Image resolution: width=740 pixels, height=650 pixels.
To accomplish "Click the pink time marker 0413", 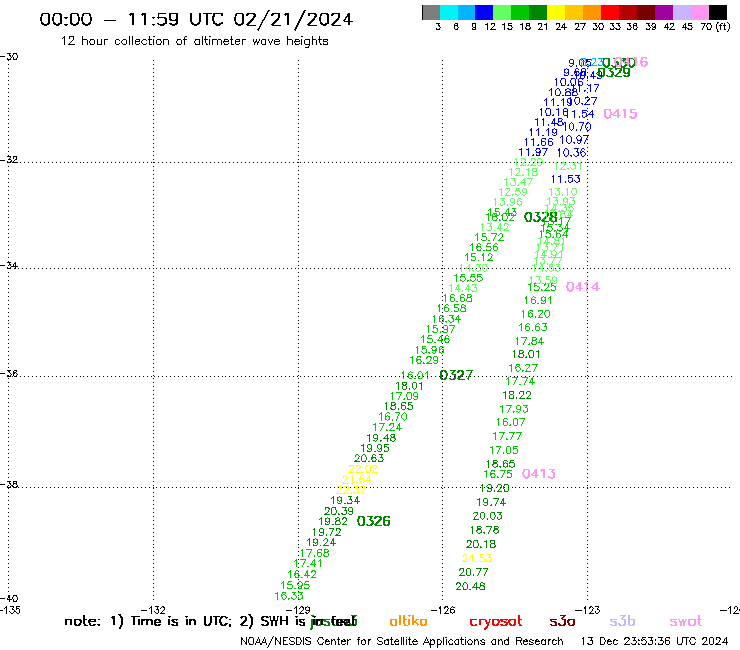I will pyautogui.click(x=538, y=473).
